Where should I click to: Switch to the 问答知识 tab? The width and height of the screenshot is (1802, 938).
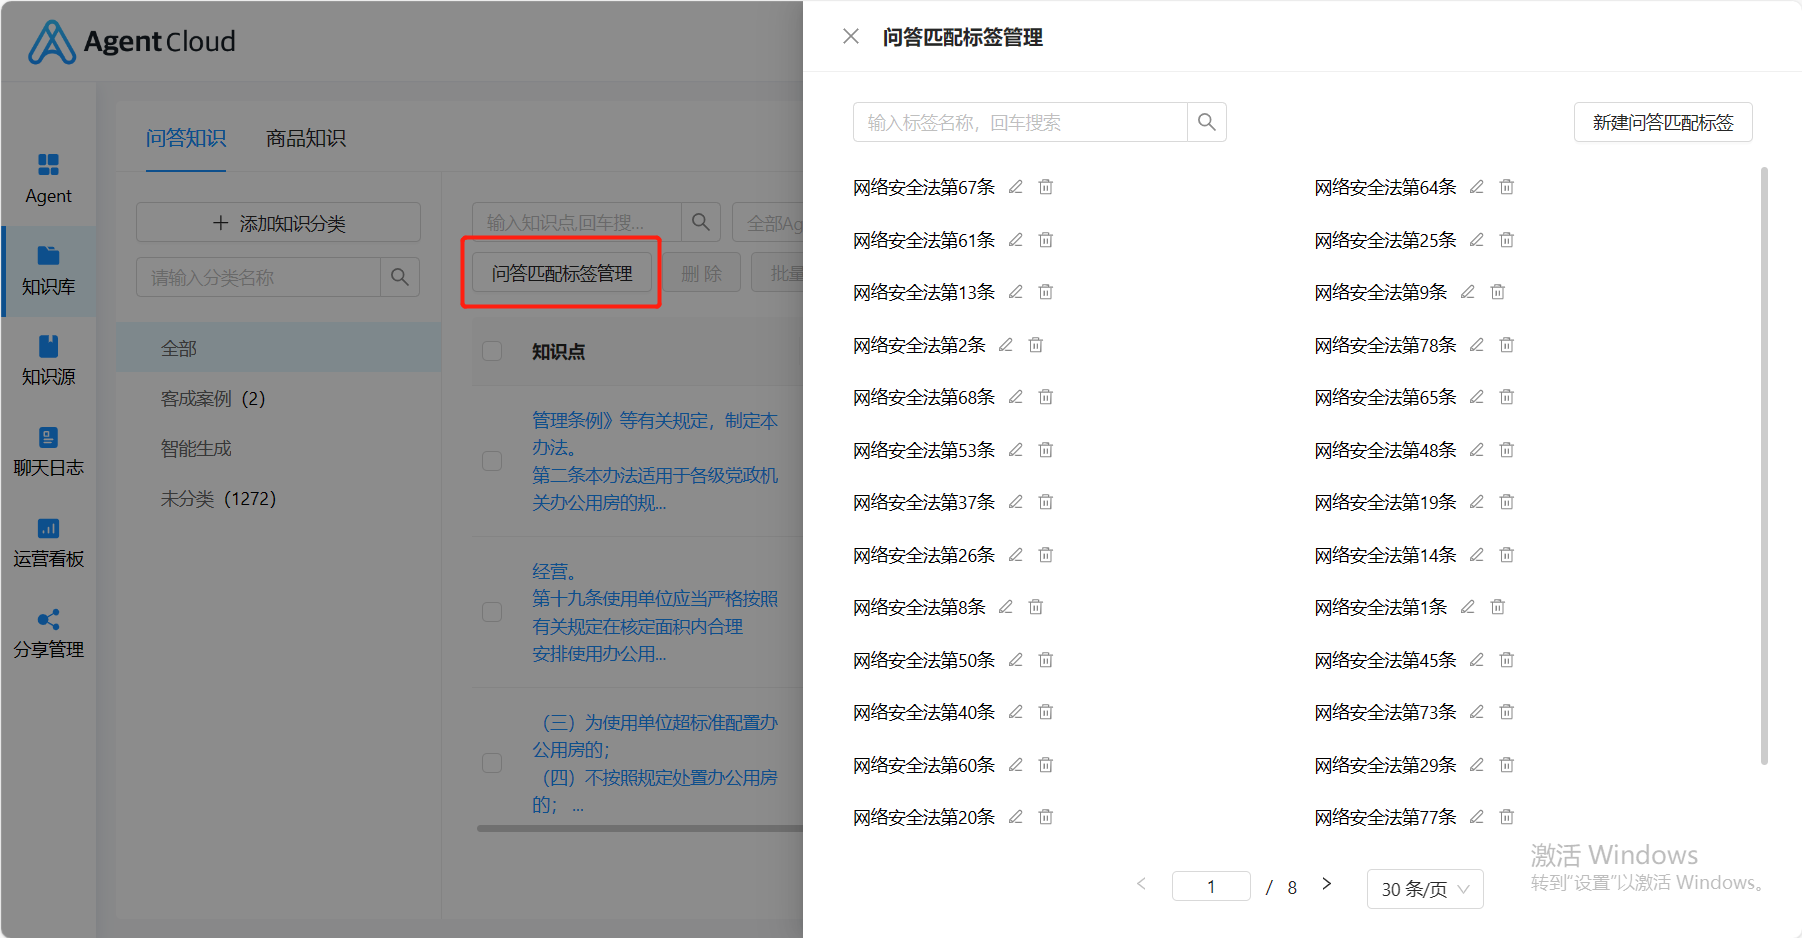pyautogui.click(x=186, y=138)
